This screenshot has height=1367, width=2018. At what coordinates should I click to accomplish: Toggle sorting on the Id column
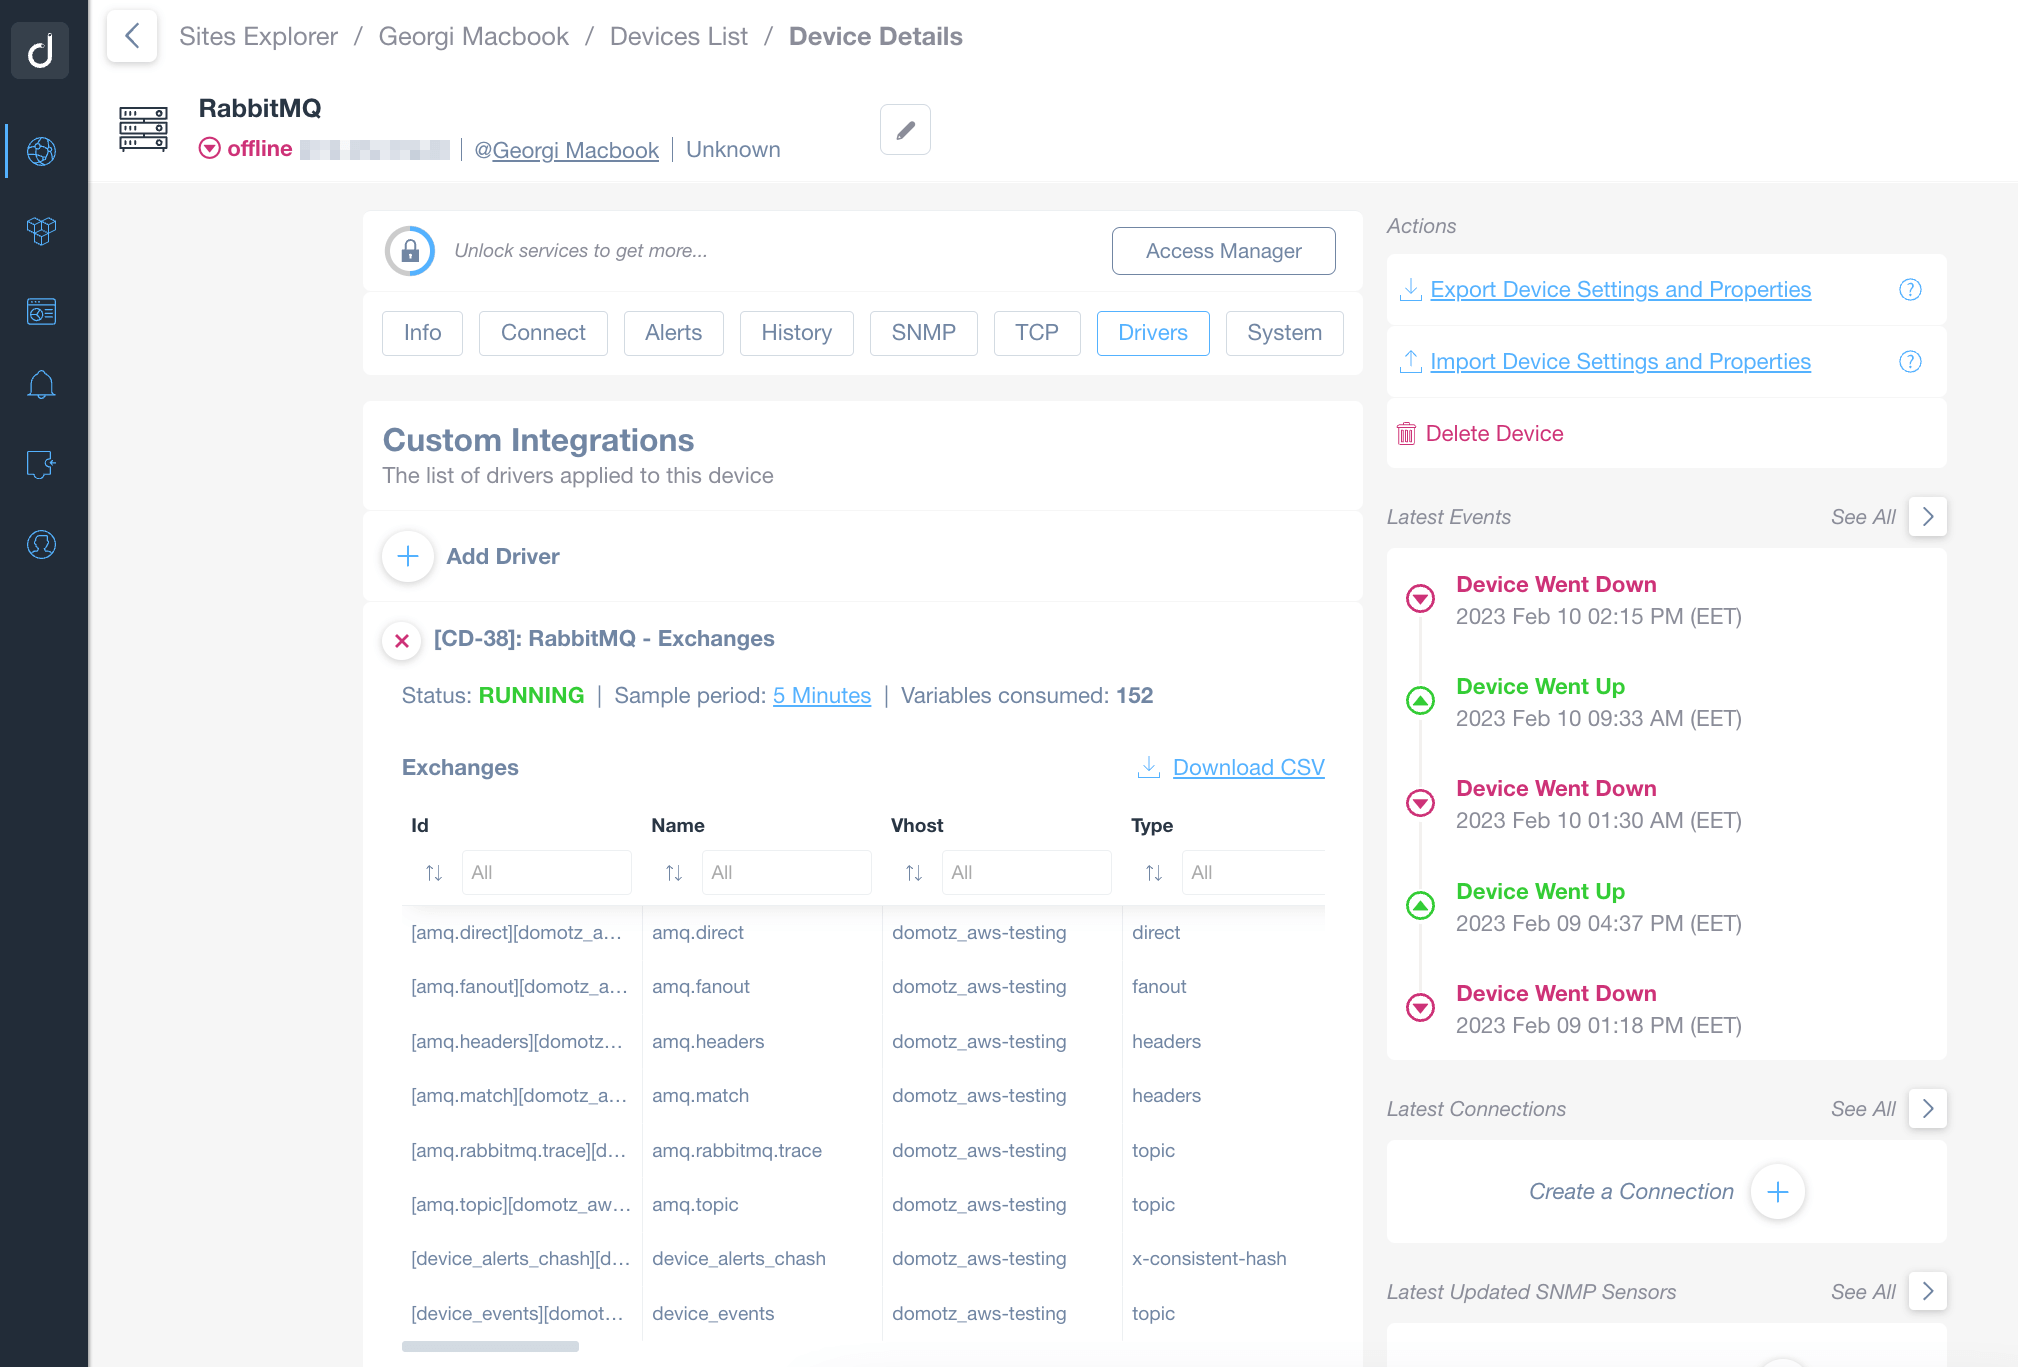434,872
